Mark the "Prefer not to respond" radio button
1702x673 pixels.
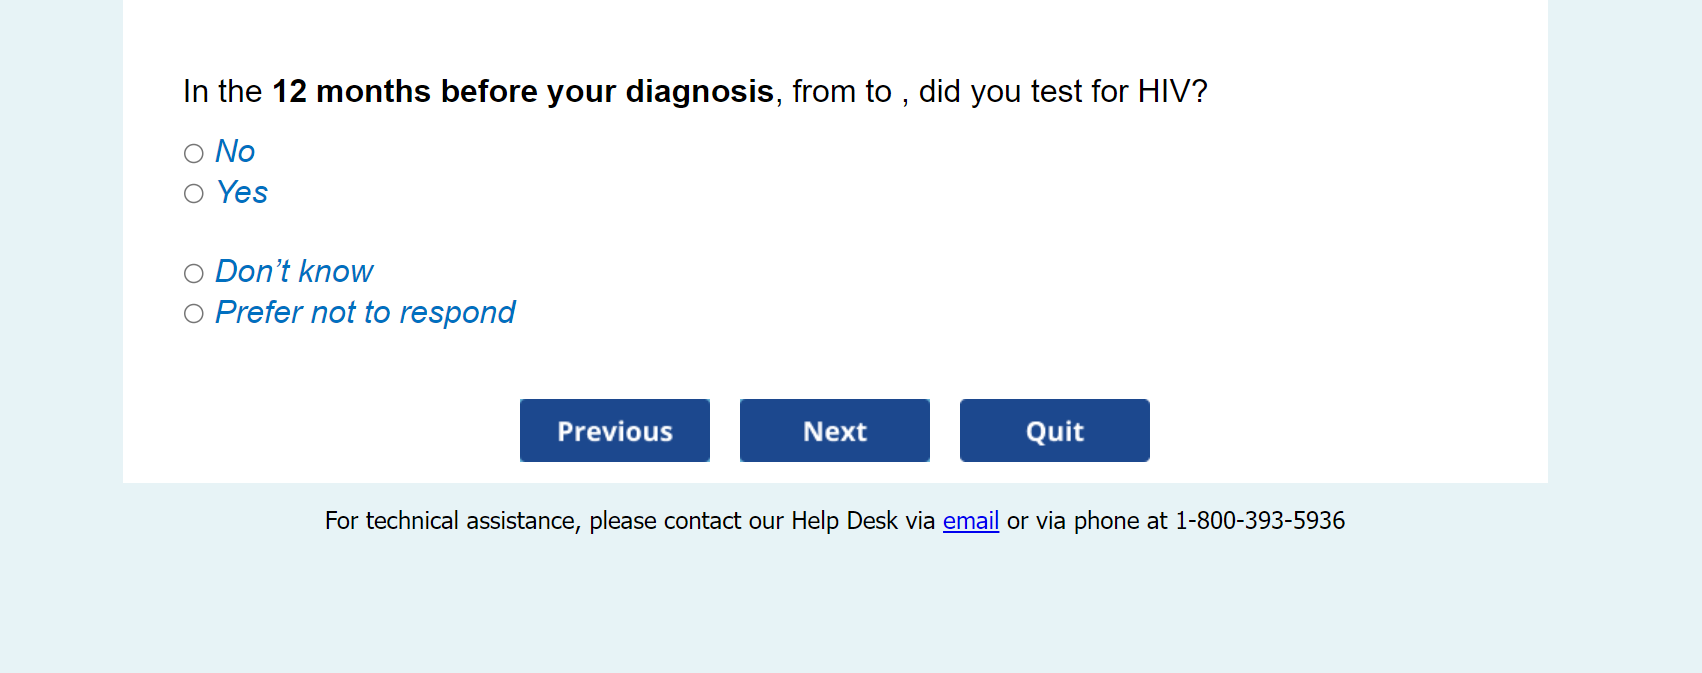click(x=194, y=314)
